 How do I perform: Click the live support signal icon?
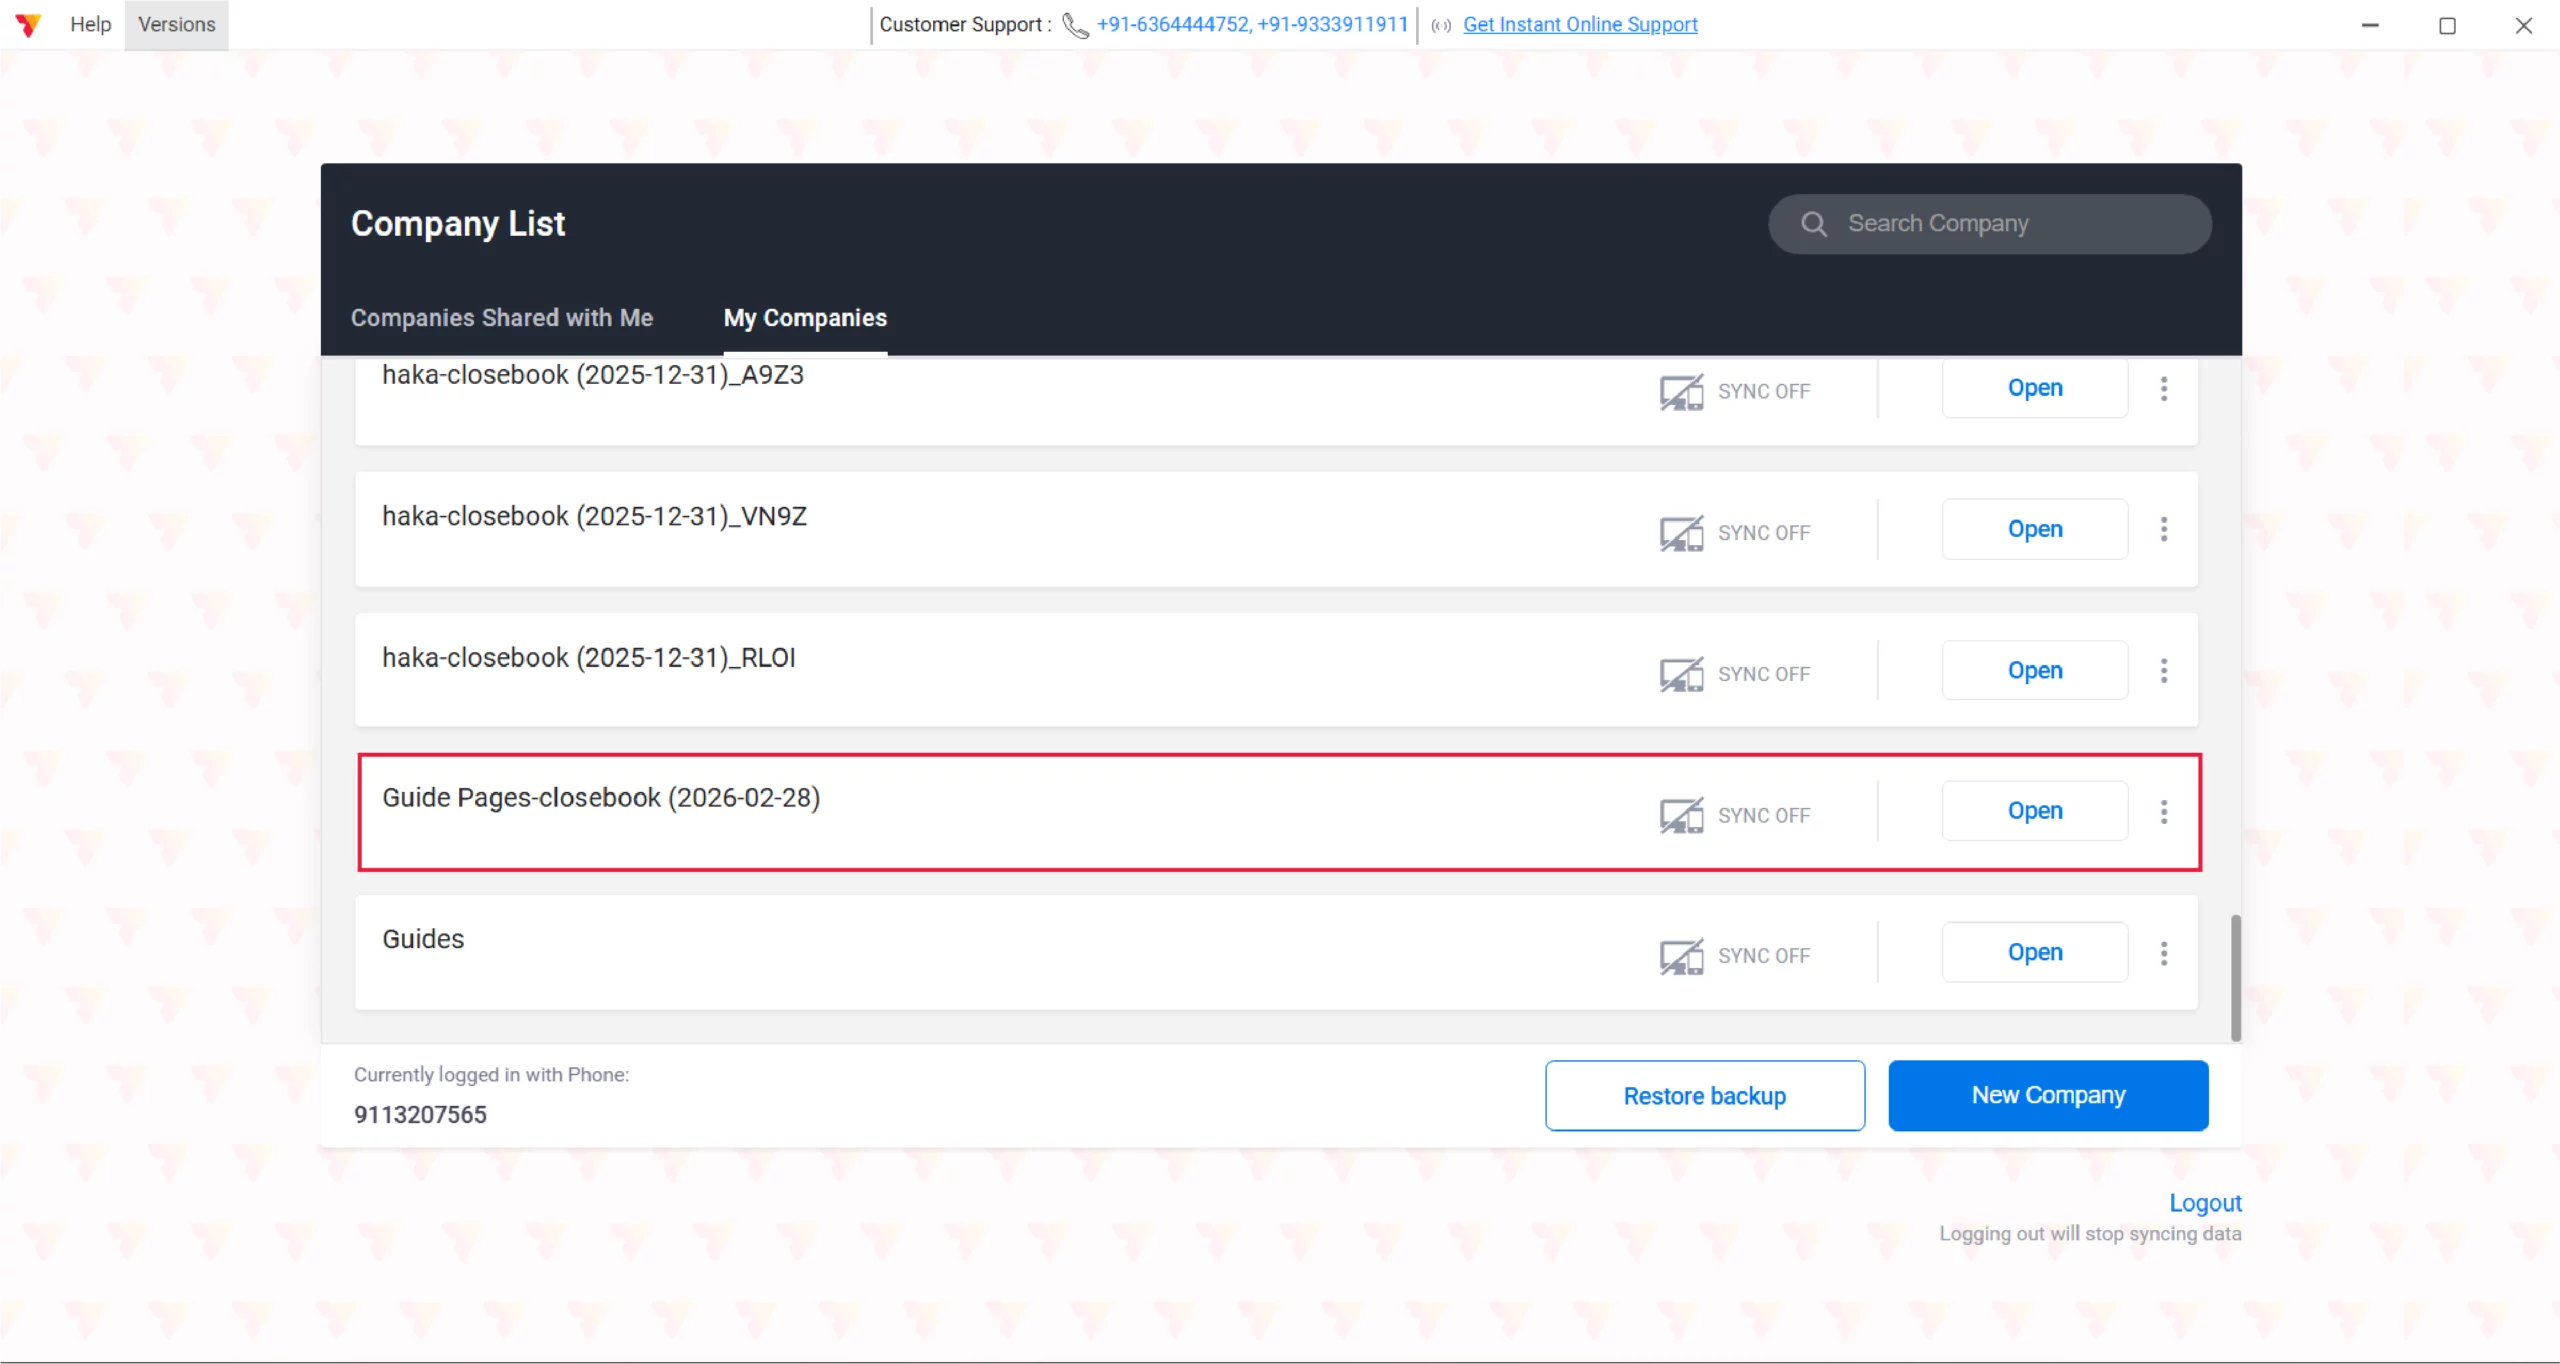1441,26
